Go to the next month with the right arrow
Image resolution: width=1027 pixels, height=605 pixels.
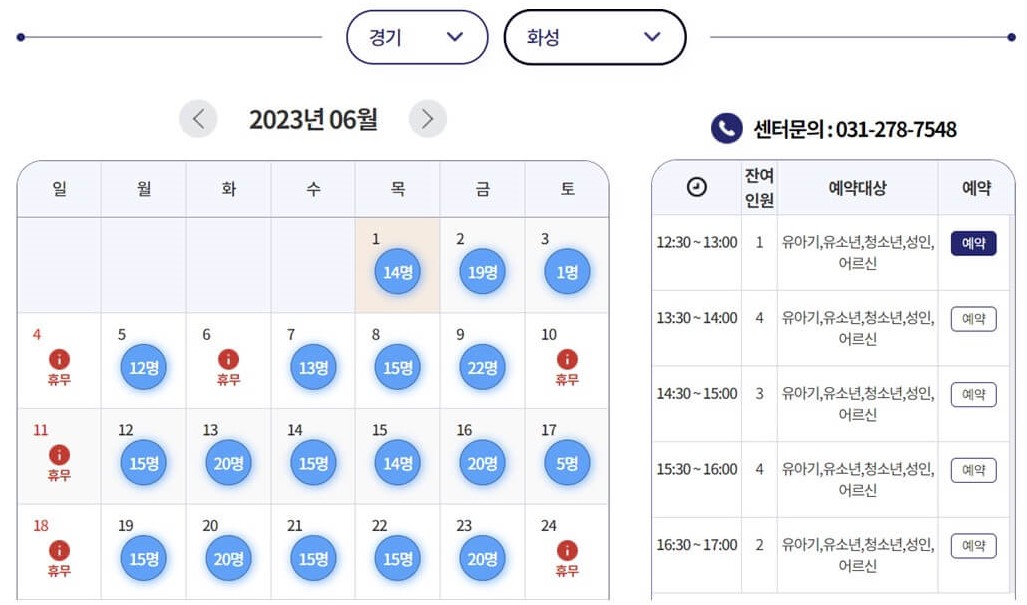428,118
